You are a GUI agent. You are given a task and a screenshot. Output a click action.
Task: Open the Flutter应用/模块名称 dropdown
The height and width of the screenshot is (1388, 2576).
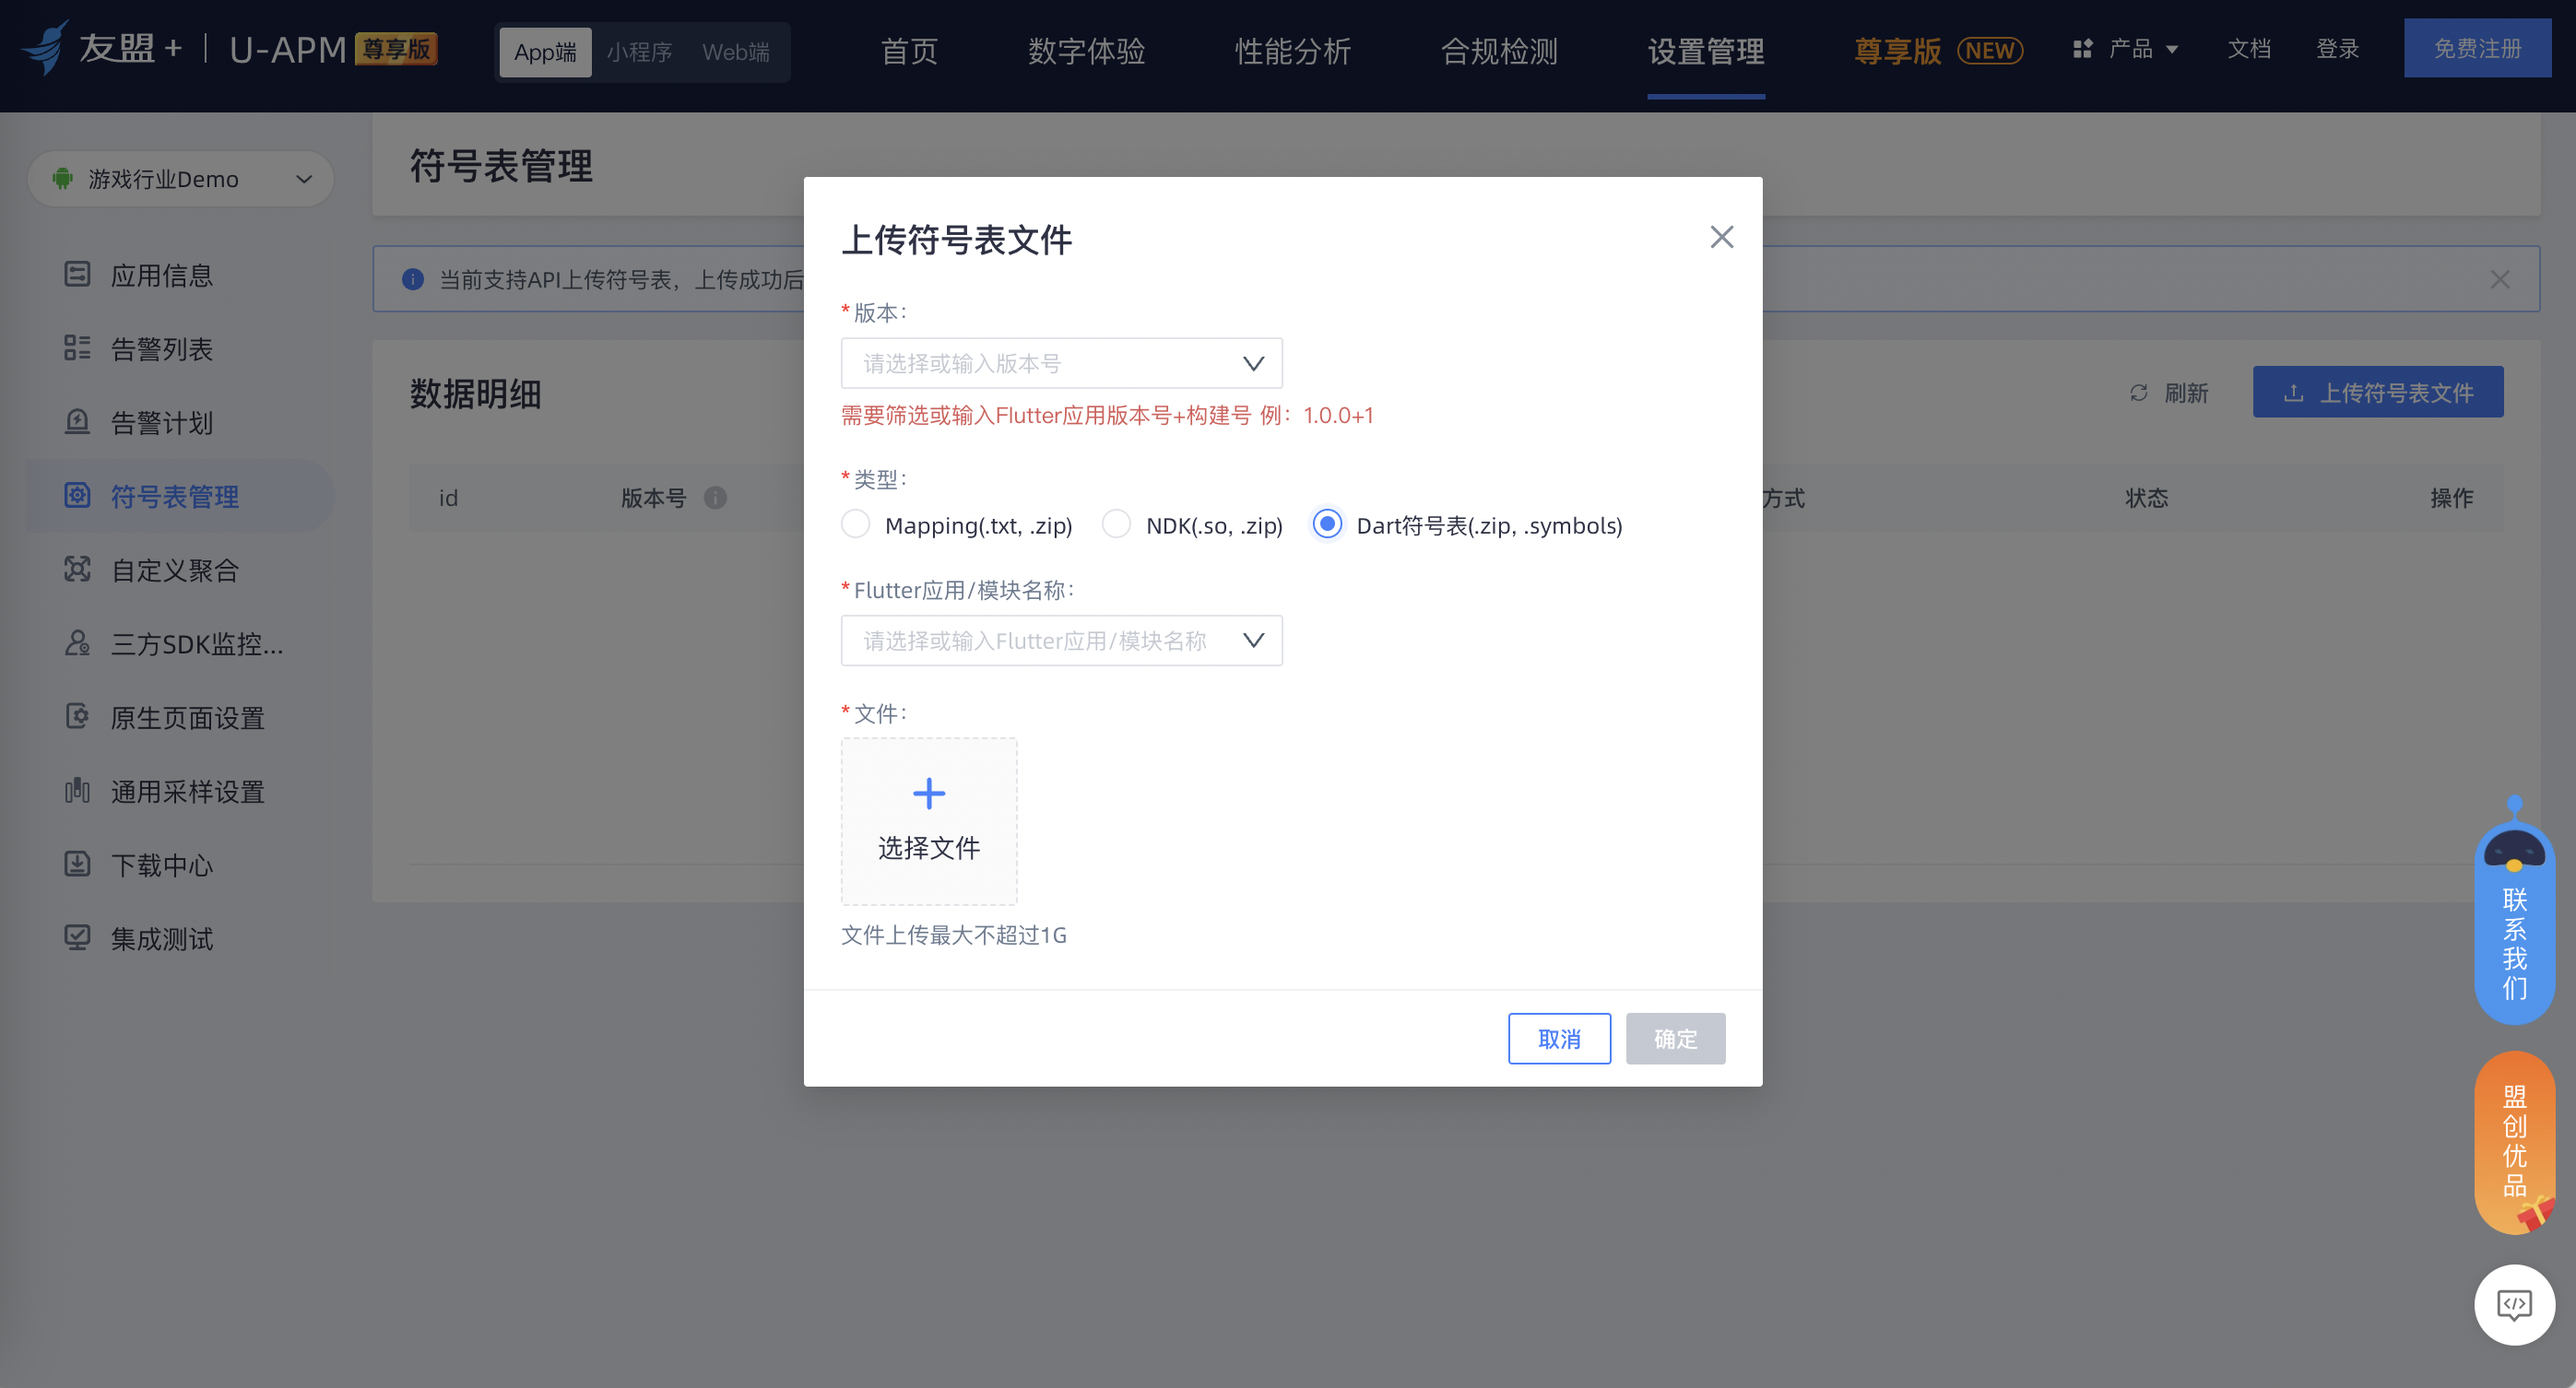coord(1061,640)
